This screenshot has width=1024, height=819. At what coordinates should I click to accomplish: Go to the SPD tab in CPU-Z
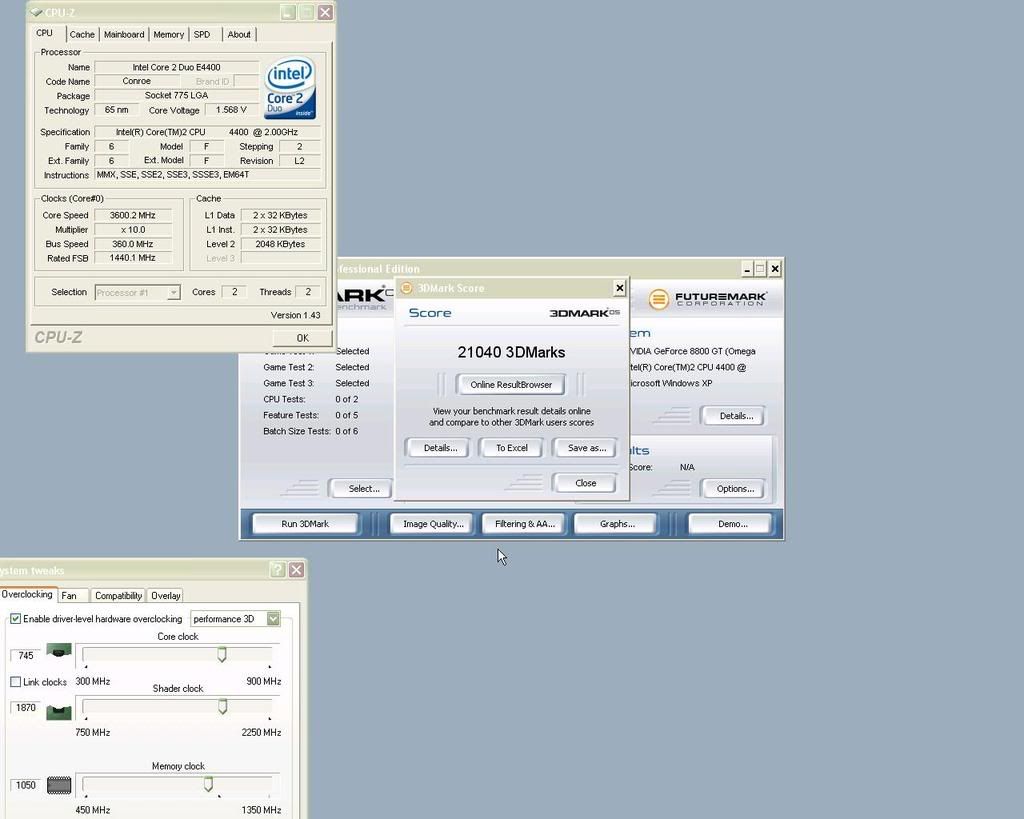click(x=202, y=35)
